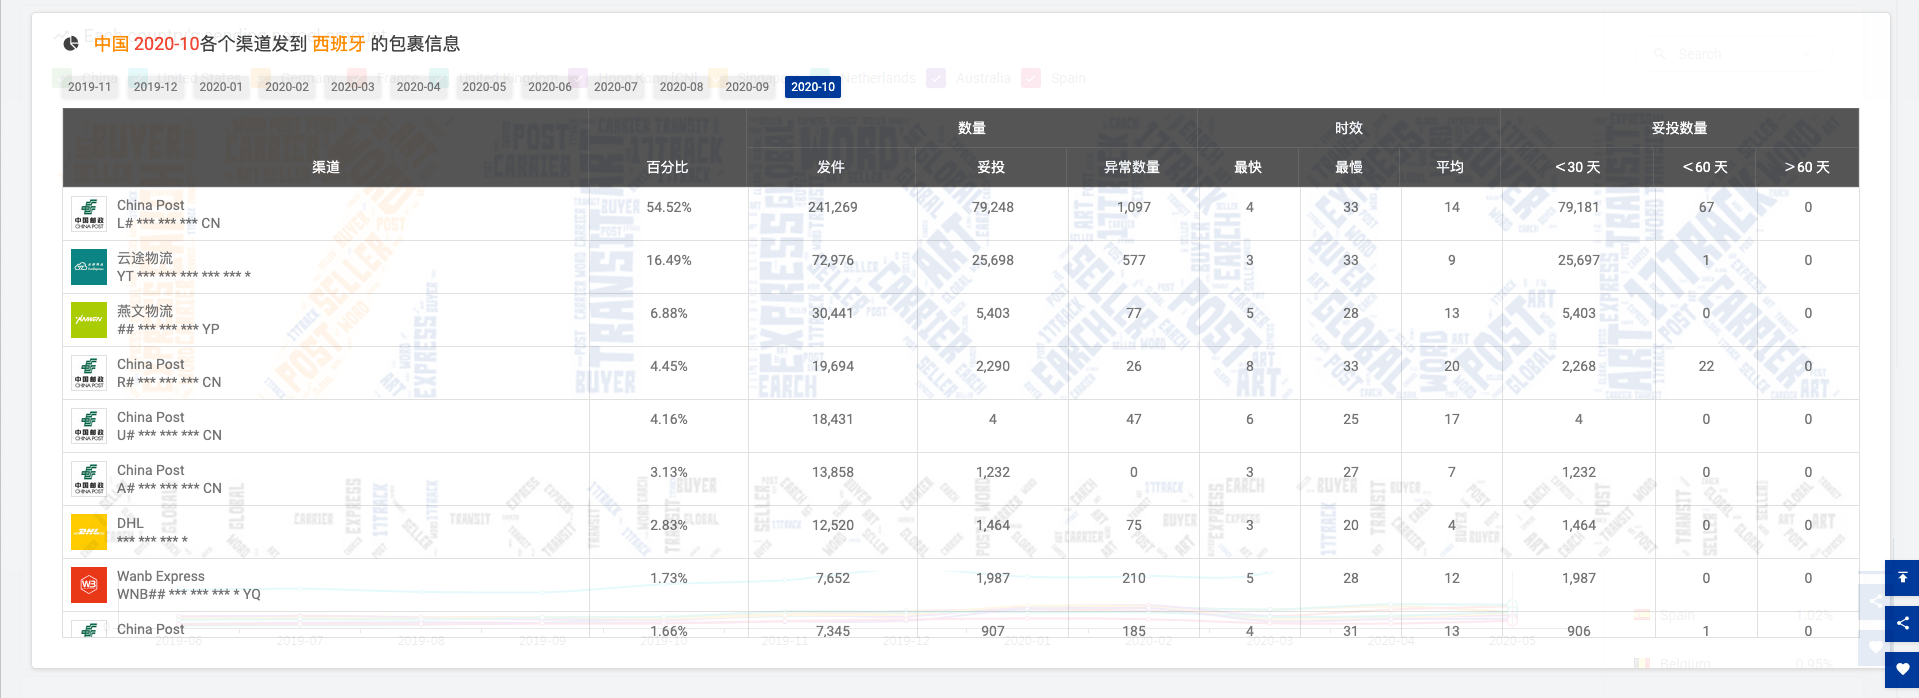Click the 时效 group header

(x=1349, y=128)
